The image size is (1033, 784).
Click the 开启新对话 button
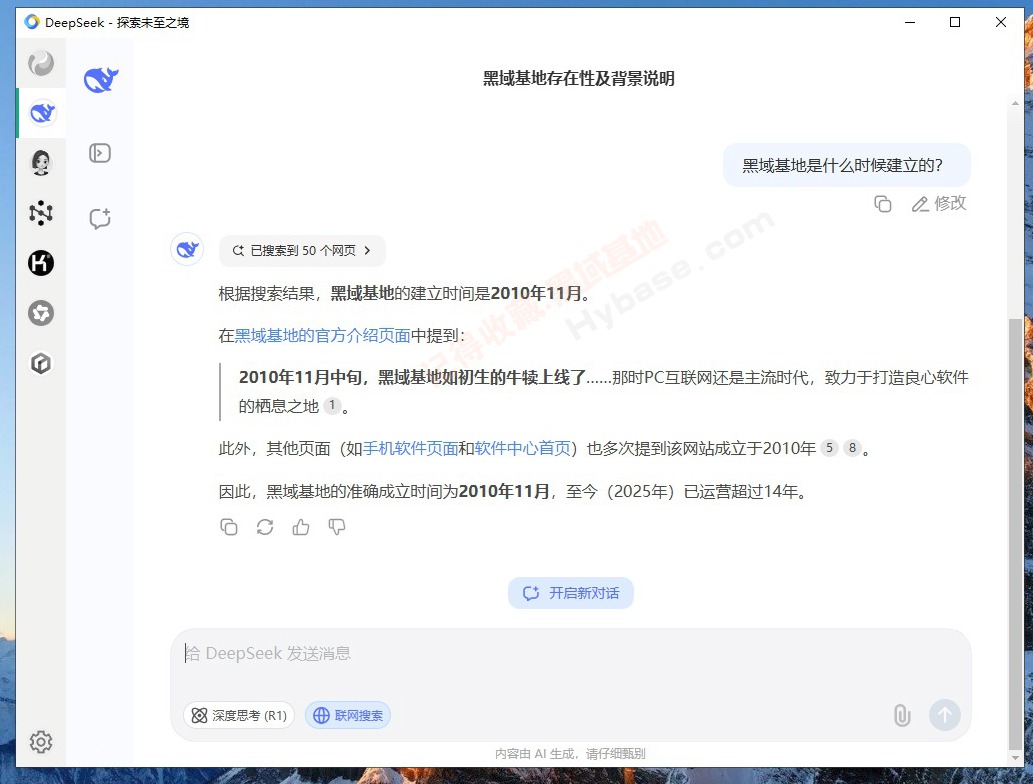[x=571, y=593]
